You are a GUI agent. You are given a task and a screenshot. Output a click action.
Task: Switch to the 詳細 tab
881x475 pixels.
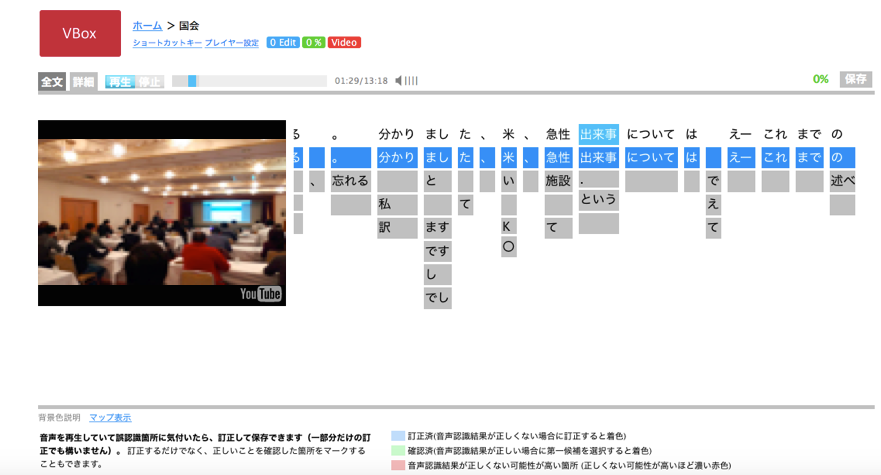pyautogui.click(x=84, y=82)
